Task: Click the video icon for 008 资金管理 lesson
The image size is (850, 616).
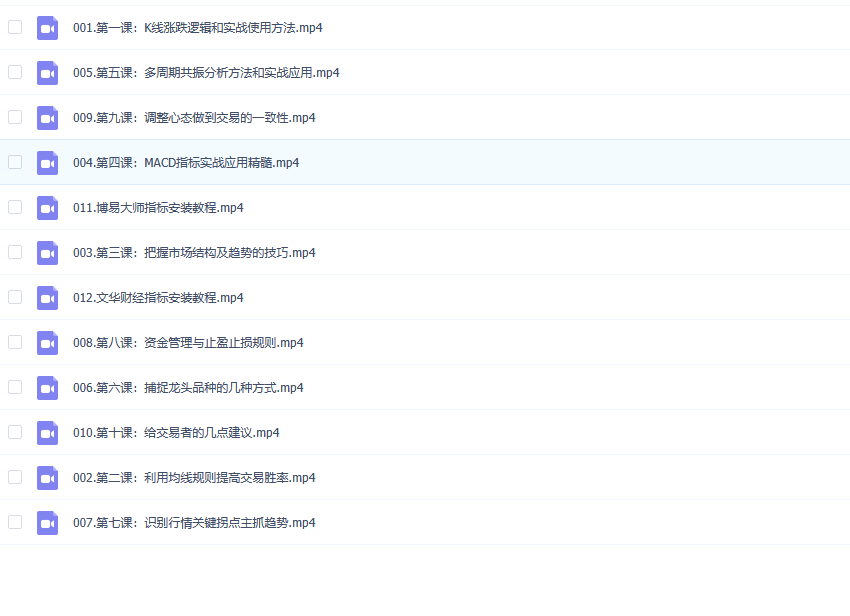Action: (47, 342)
